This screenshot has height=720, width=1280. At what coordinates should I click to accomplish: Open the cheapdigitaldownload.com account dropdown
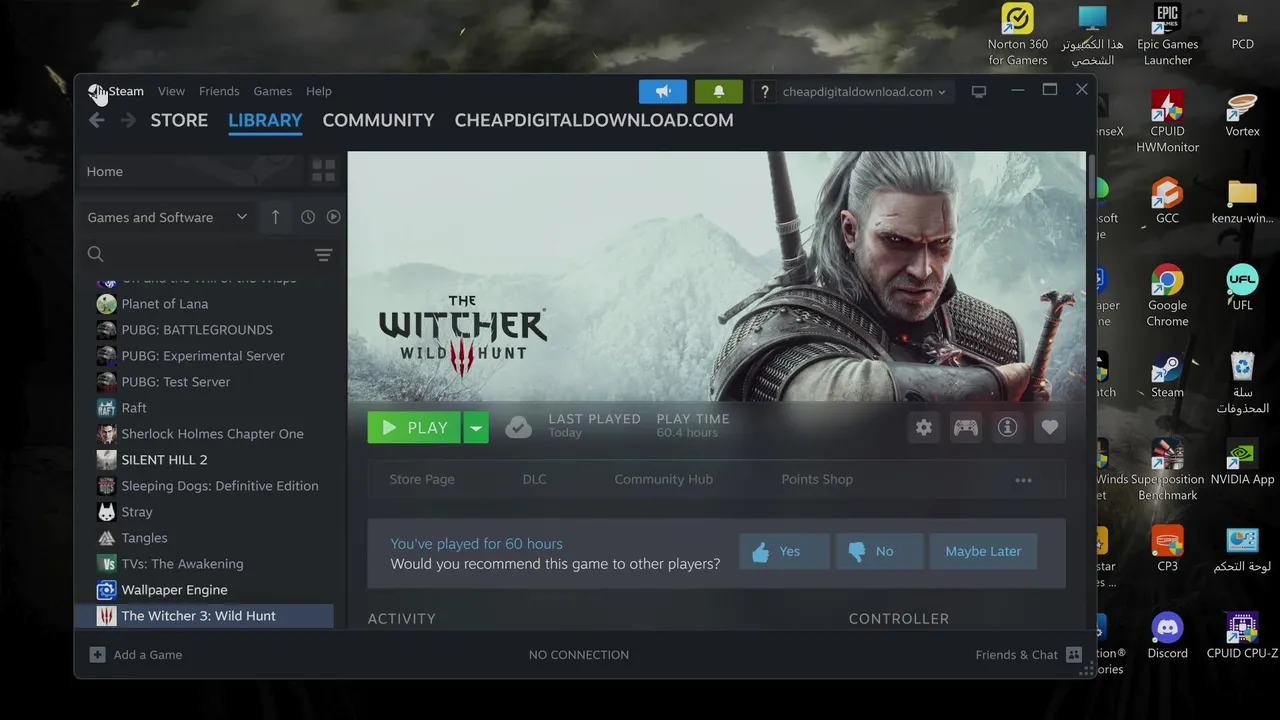coord(864,92)
